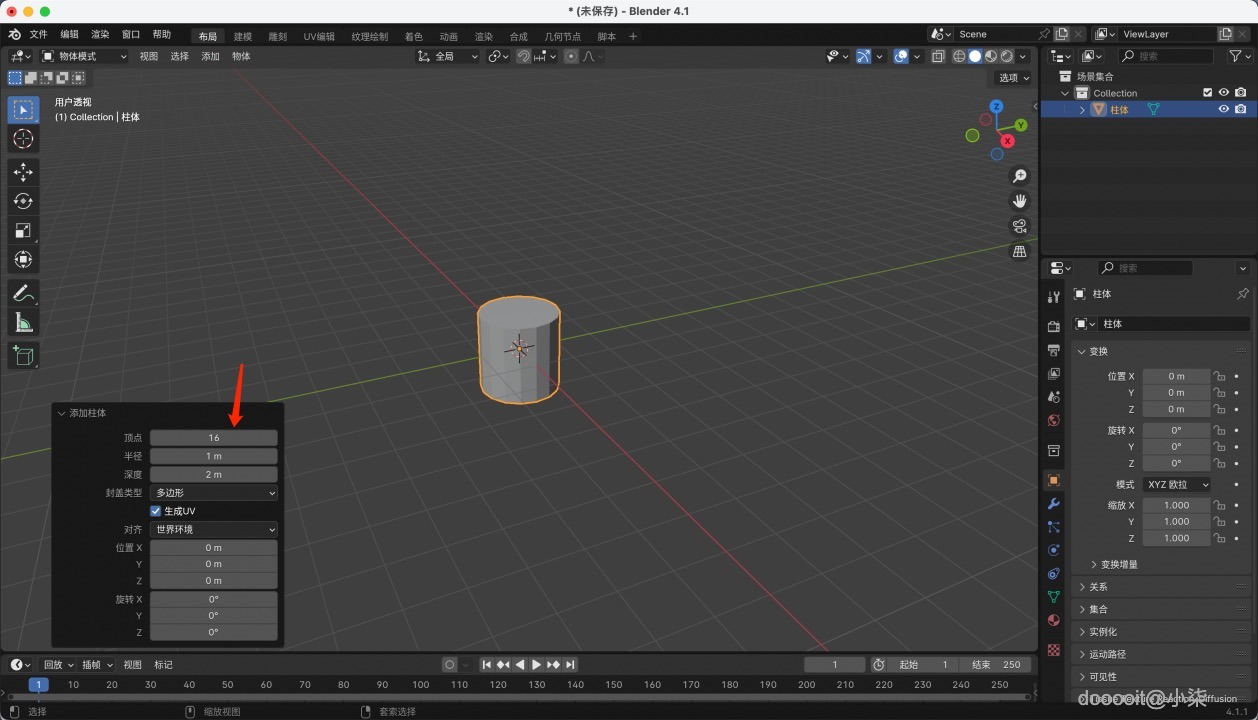Select the Rotate tool in toolbar
The height and width of the screenshot is (720, 1258).
coord(23,201)
